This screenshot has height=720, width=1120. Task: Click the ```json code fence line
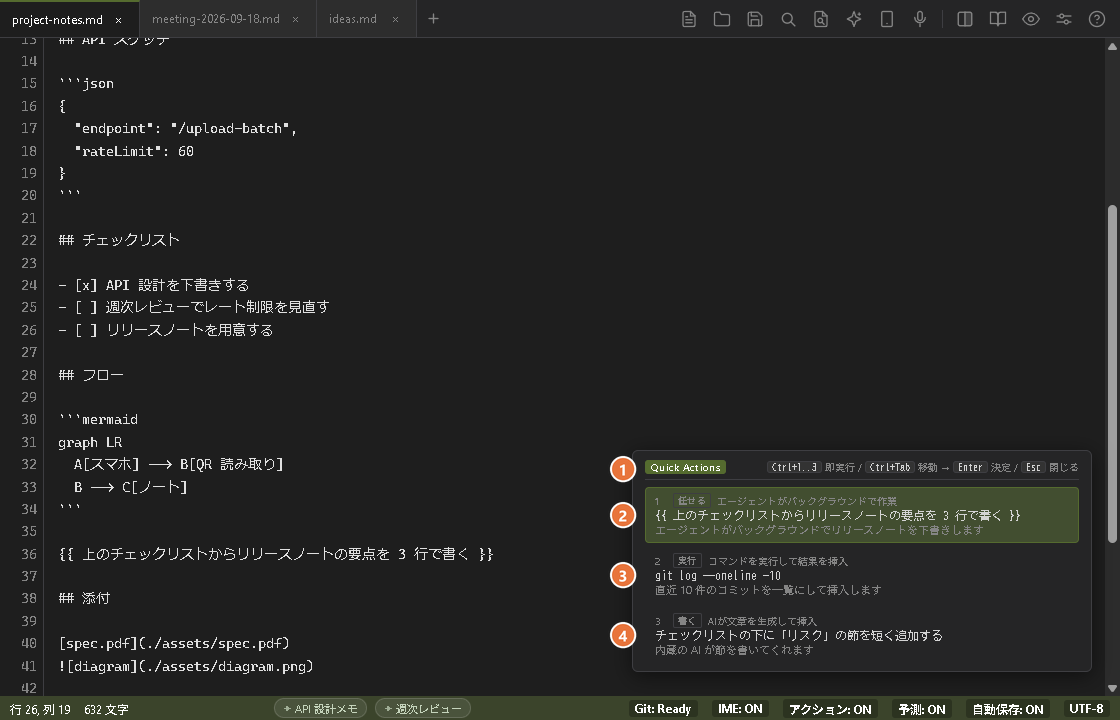86,84
